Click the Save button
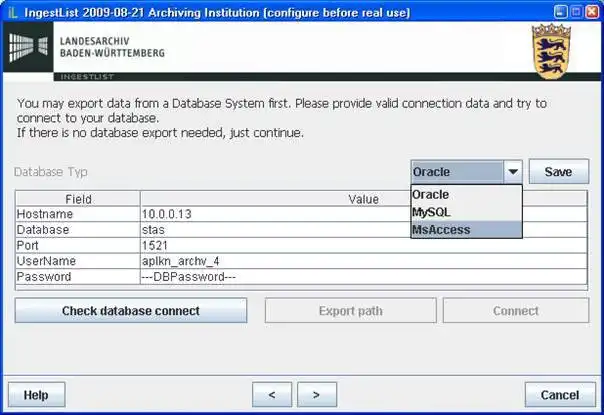Screen dimensions: 604x415 (x=559, y=171)
